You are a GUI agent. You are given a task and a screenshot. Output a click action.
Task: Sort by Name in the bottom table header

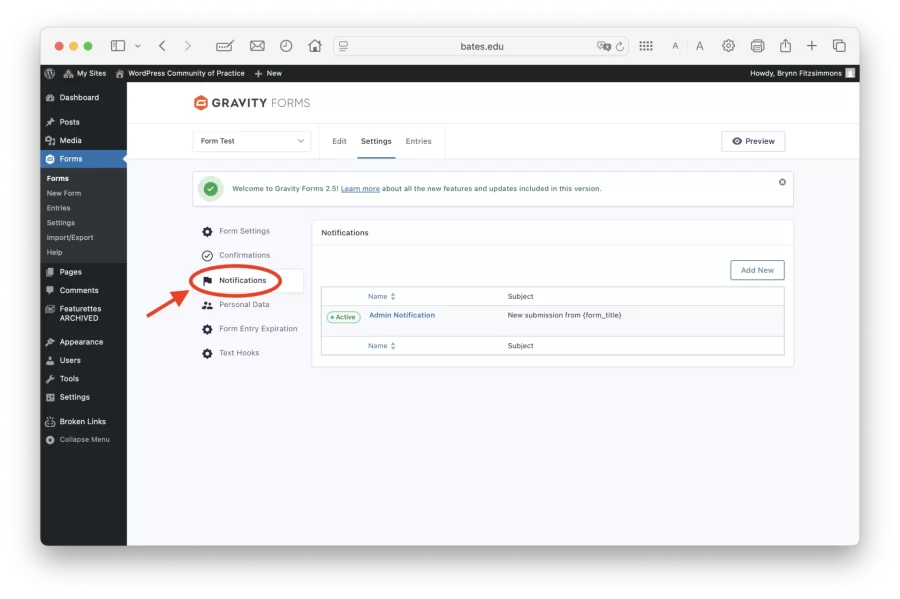click(x=383, y=345)
